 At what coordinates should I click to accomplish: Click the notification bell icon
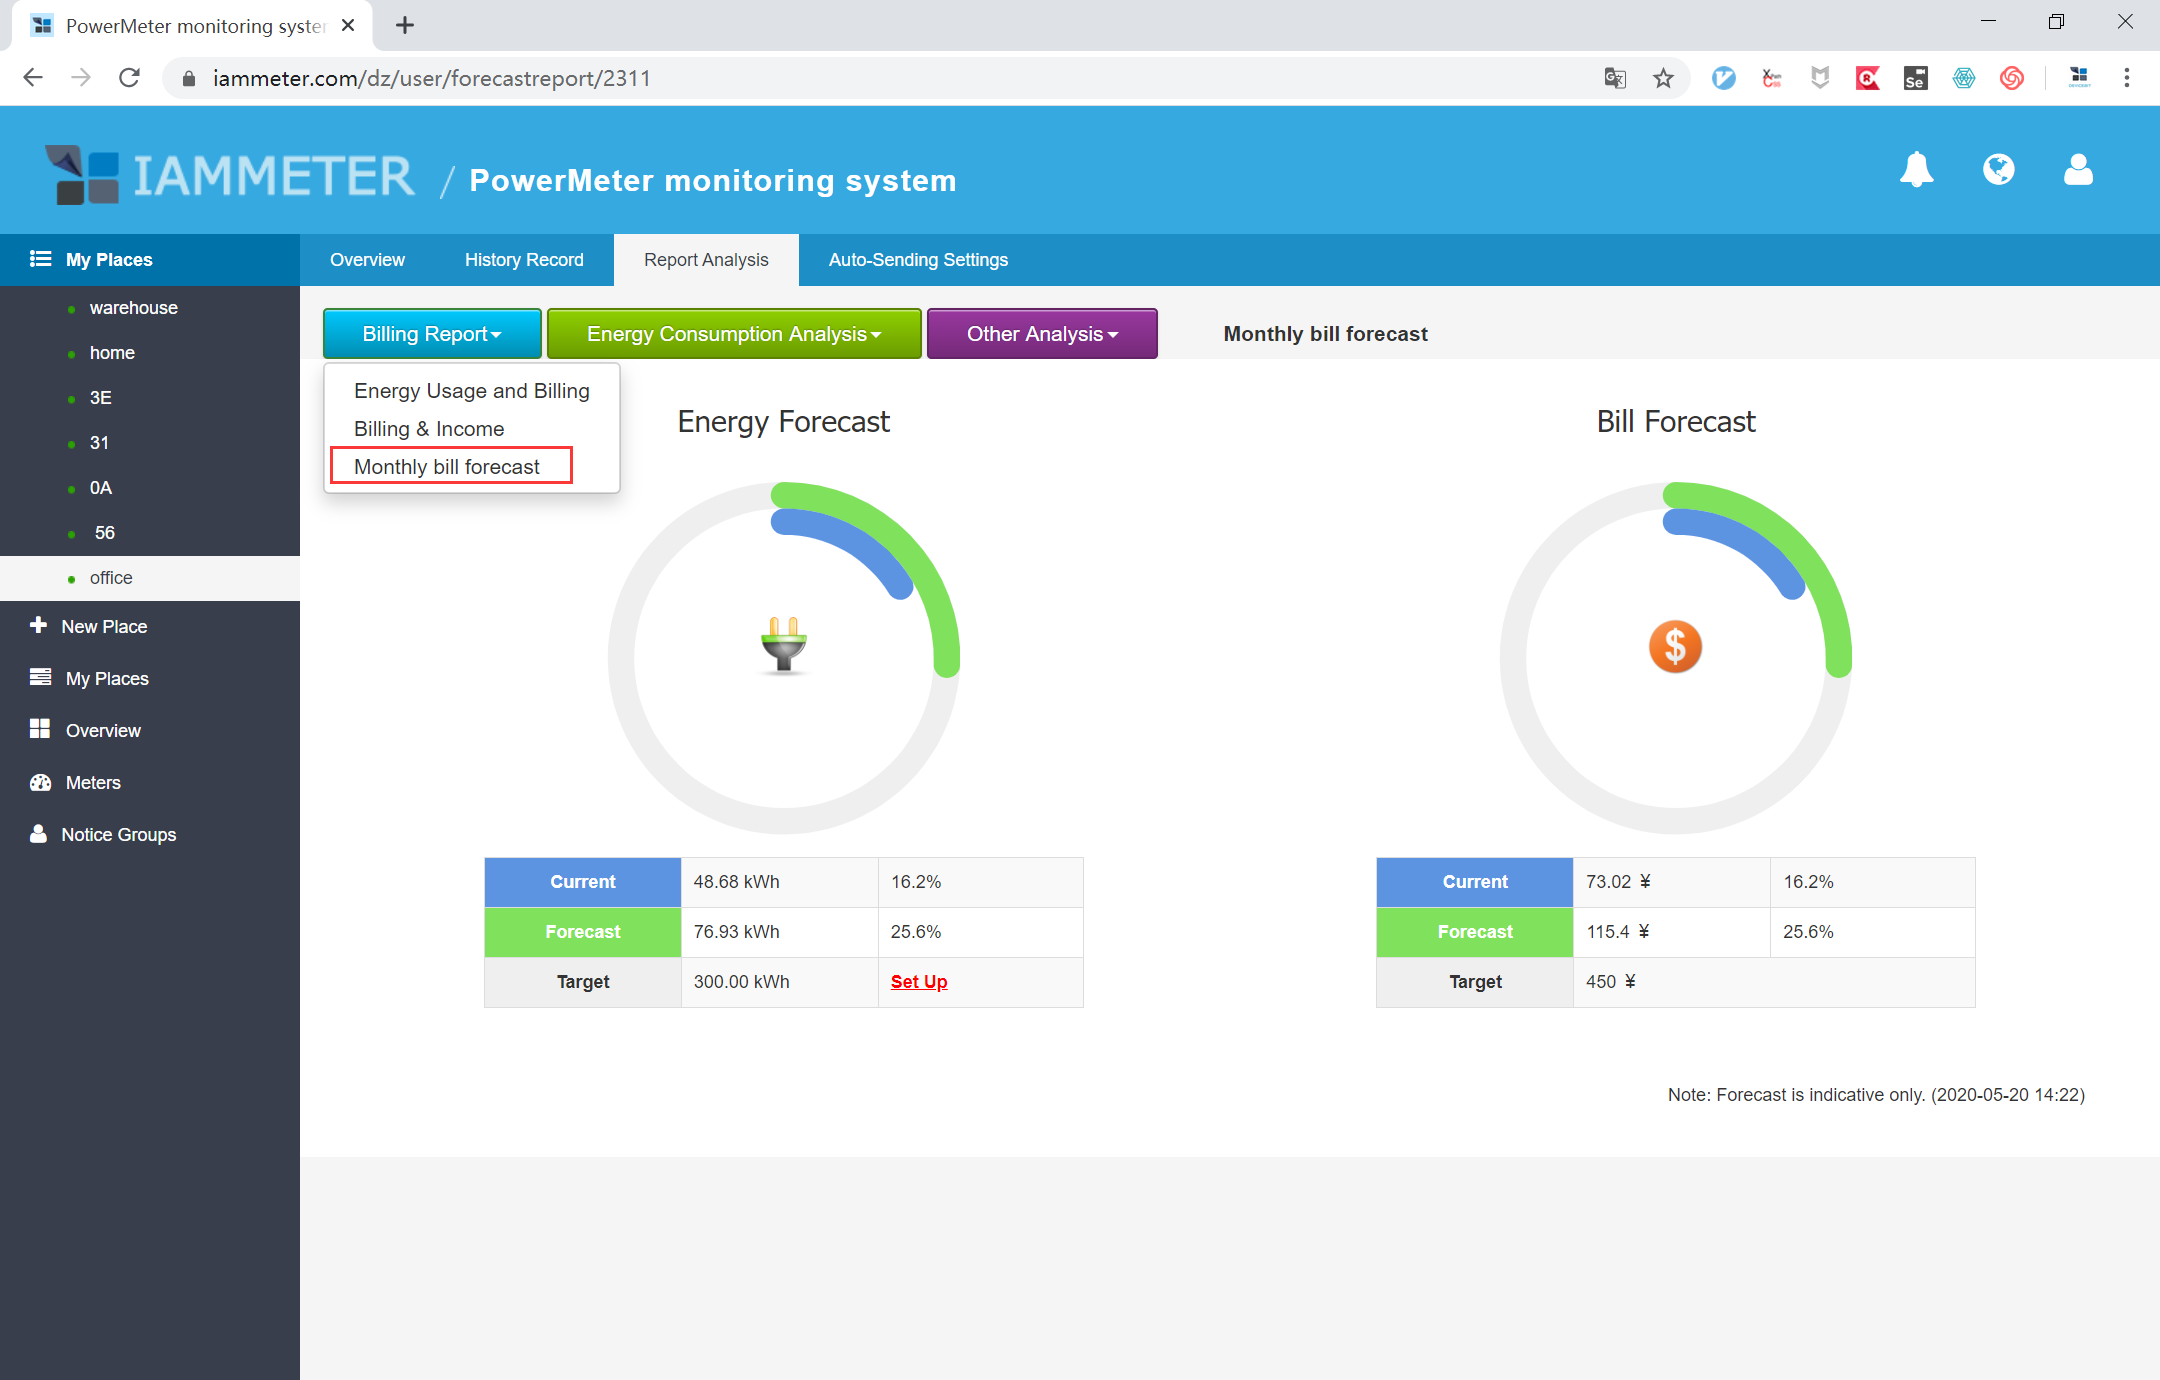point(1916,170)
